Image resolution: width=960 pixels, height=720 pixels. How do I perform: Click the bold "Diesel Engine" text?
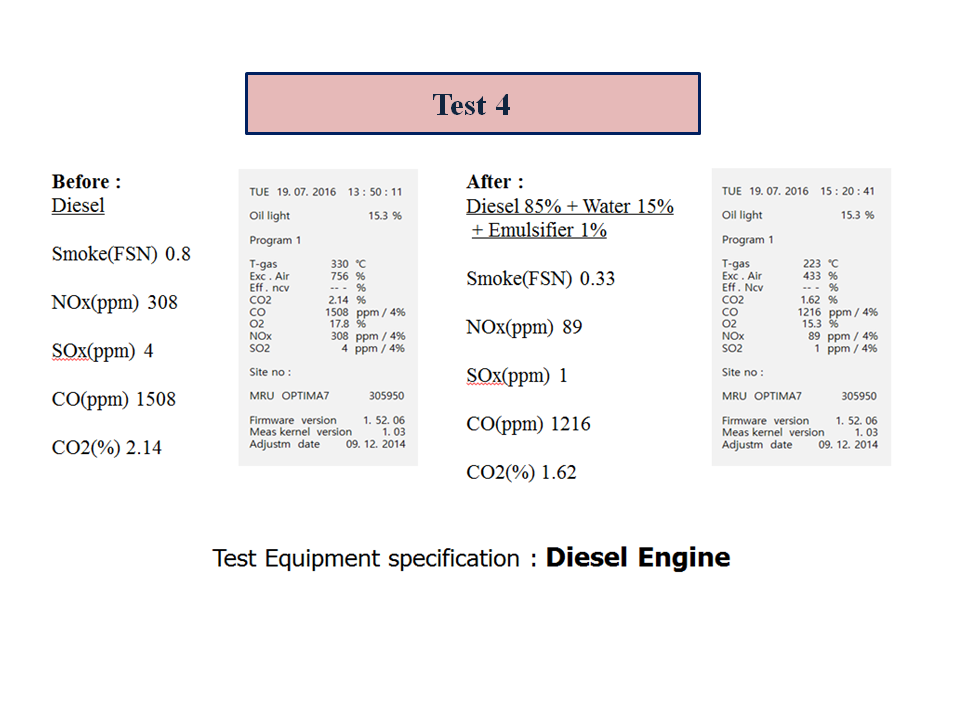tap(637, 557)
